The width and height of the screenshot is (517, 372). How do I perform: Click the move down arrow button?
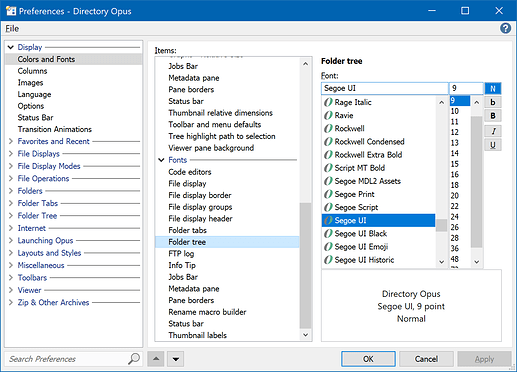[176, 359]
